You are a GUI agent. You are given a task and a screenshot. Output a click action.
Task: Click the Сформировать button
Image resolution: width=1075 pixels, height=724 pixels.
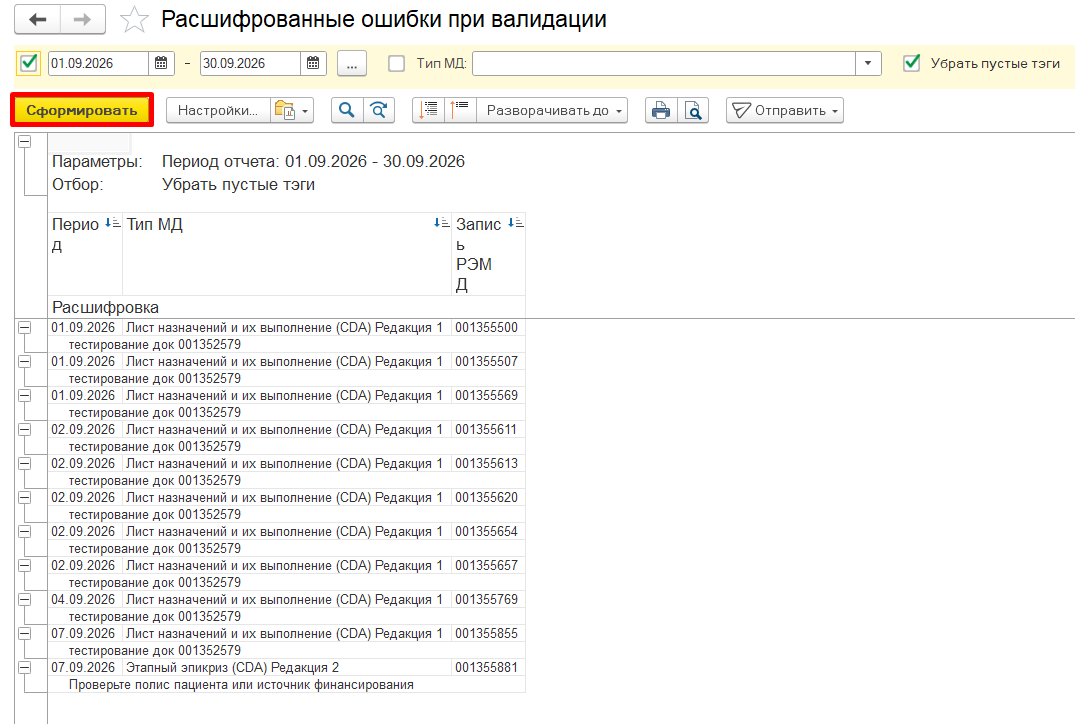[82, 110]
